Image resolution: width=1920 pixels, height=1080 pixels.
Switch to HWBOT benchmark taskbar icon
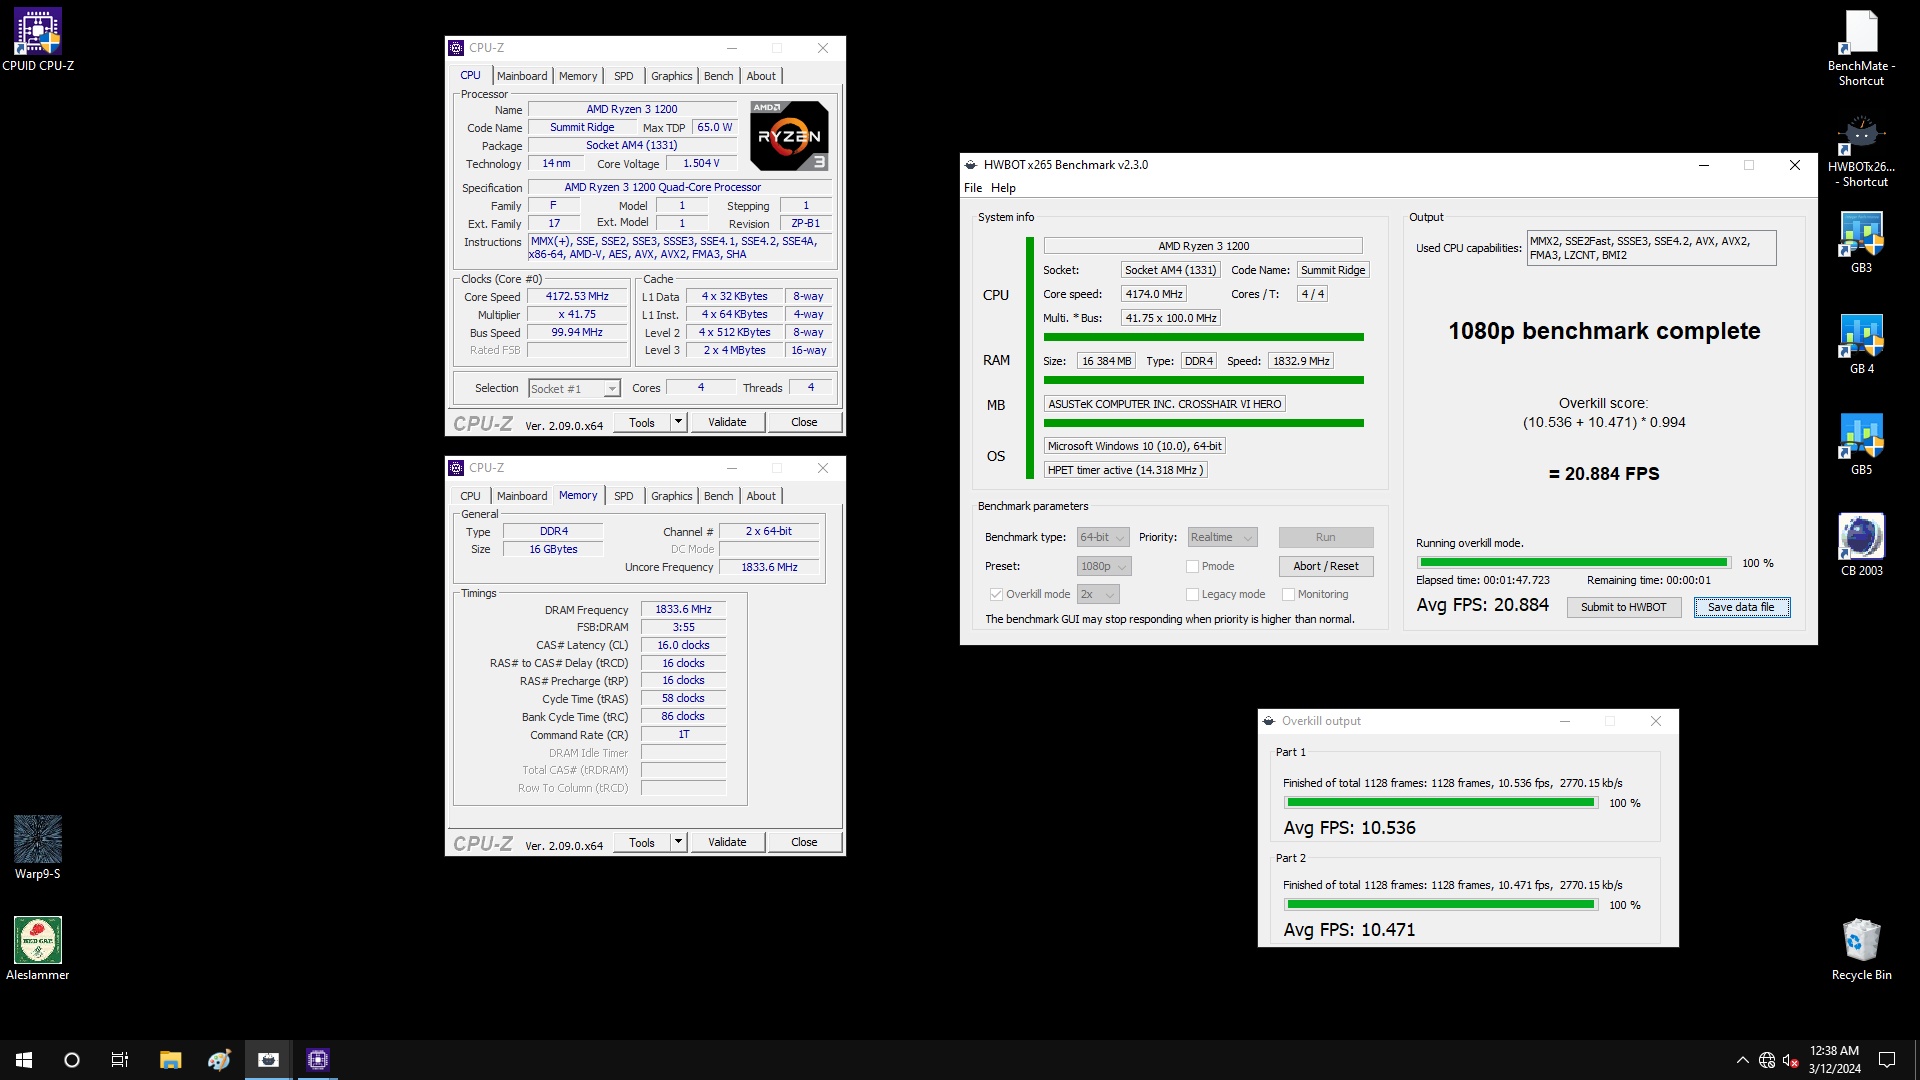(268, 1060)
